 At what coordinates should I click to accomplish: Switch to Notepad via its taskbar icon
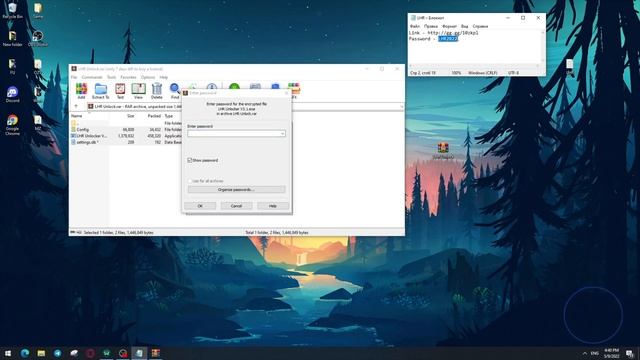pos(139,353)
